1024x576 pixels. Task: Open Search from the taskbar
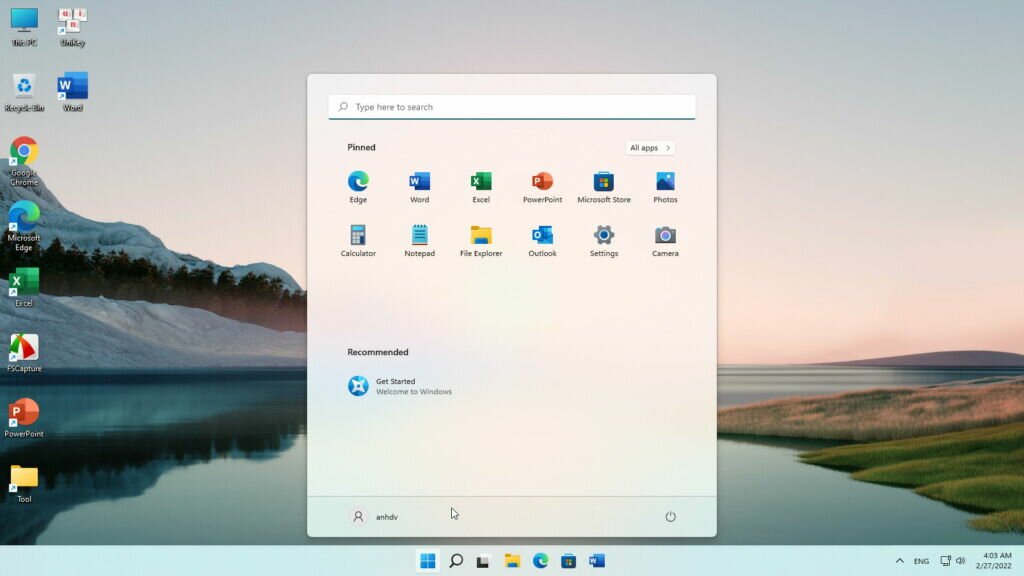(x=456, y=561)
